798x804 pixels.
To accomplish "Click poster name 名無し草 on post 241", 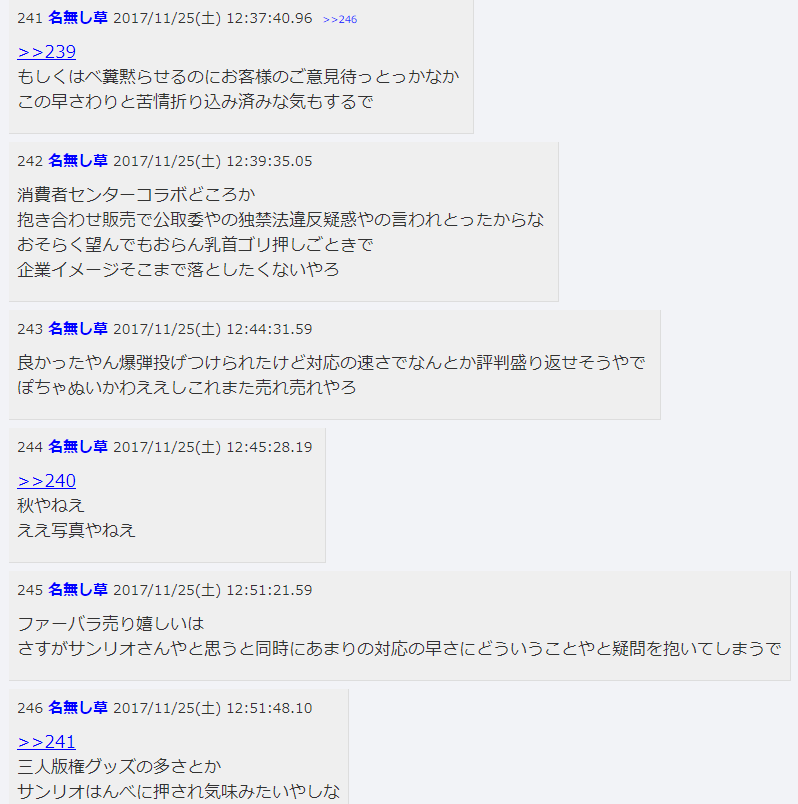I will (x=78, y=18).
